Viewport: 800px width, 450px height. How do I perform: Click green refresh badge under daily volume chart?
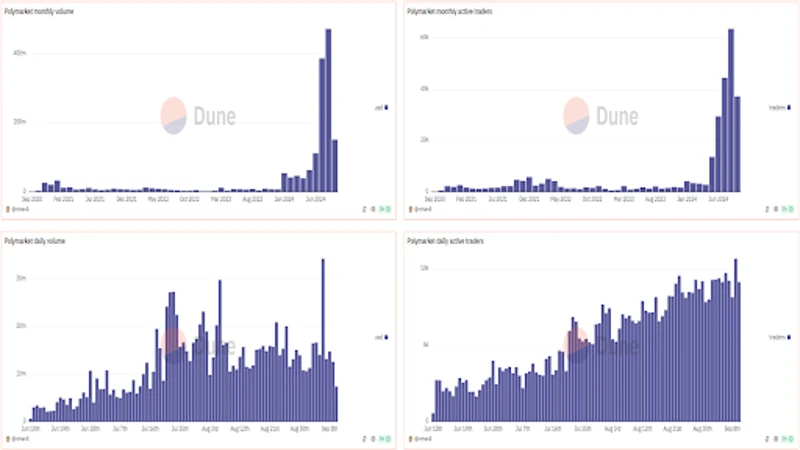385,439
